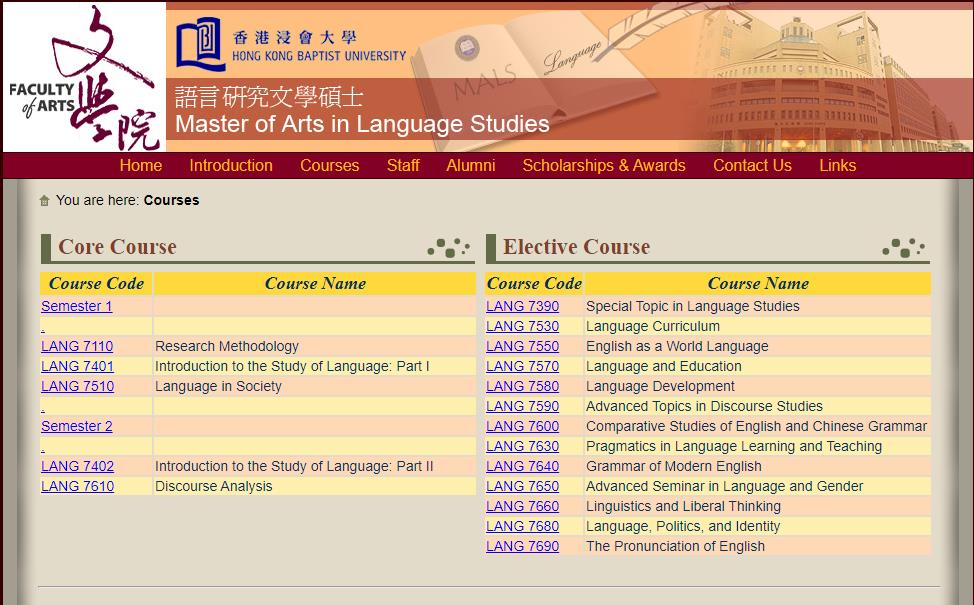The width and height of the screenshot is (974, 605).
Task: Click Special Topic in Language Studies text
Action: [693, 306]
